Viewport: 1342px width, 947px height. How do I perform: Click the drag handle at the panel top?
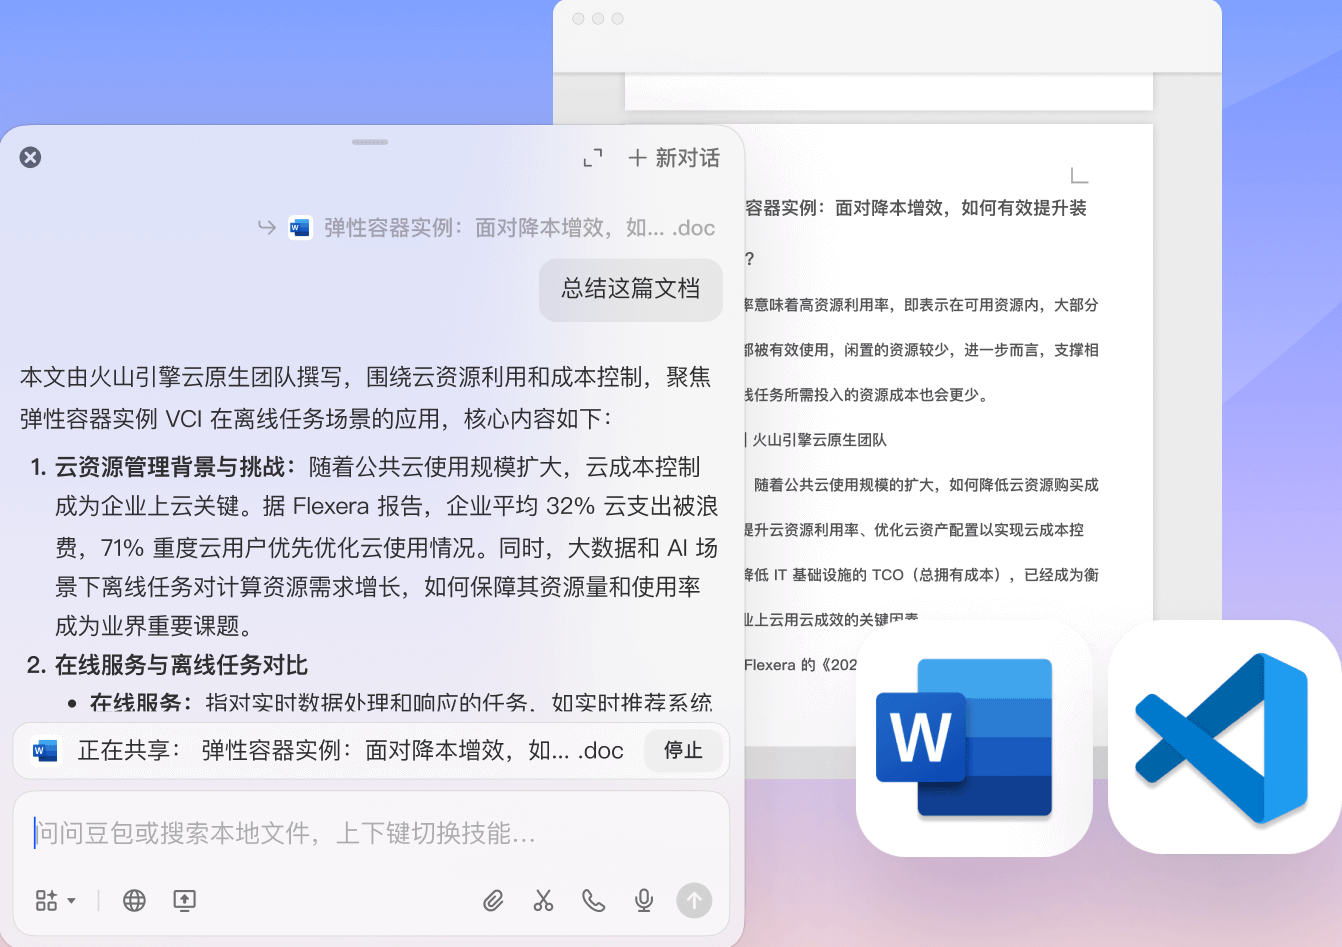[x=370, y=142]
